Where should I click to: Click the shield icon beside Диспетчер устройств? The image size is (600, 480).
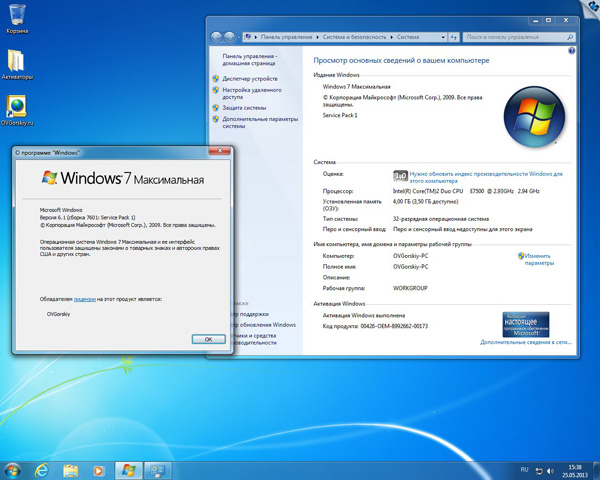[215, 78]
